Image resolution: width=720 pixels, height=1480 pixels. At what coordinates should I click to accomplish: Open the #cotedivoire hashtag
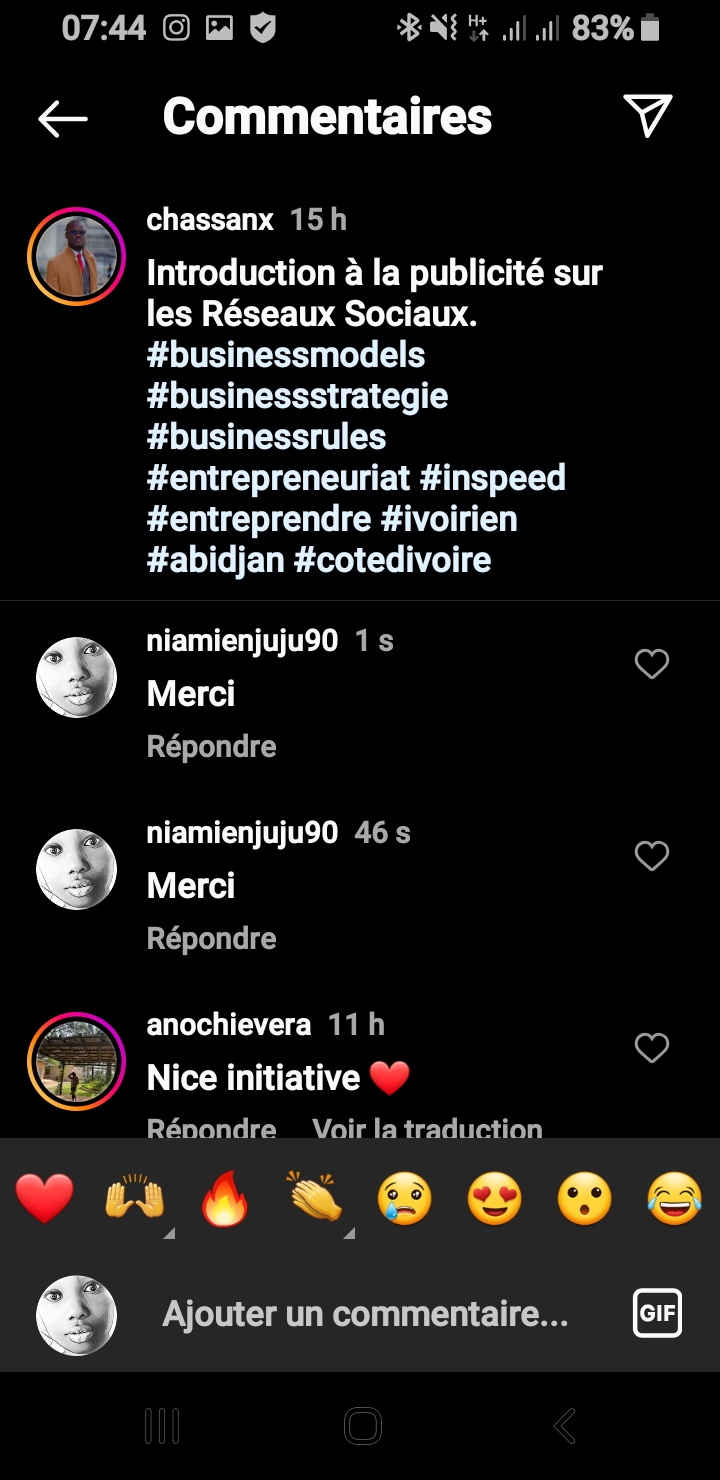pos(392,560)
